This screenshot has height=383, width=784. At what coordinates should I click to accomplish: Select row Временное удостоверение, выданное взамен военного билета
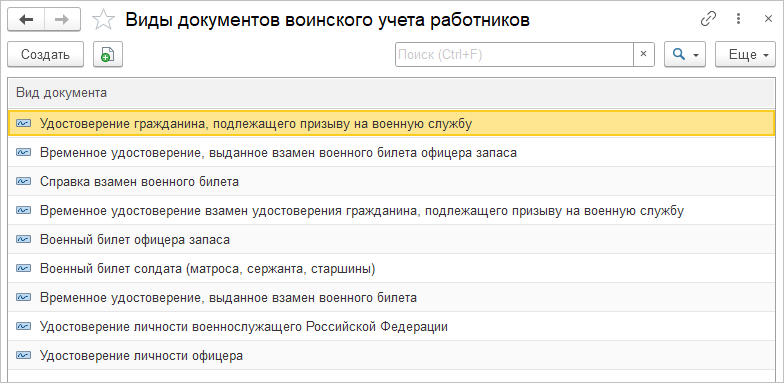click(x=392, y=298)
